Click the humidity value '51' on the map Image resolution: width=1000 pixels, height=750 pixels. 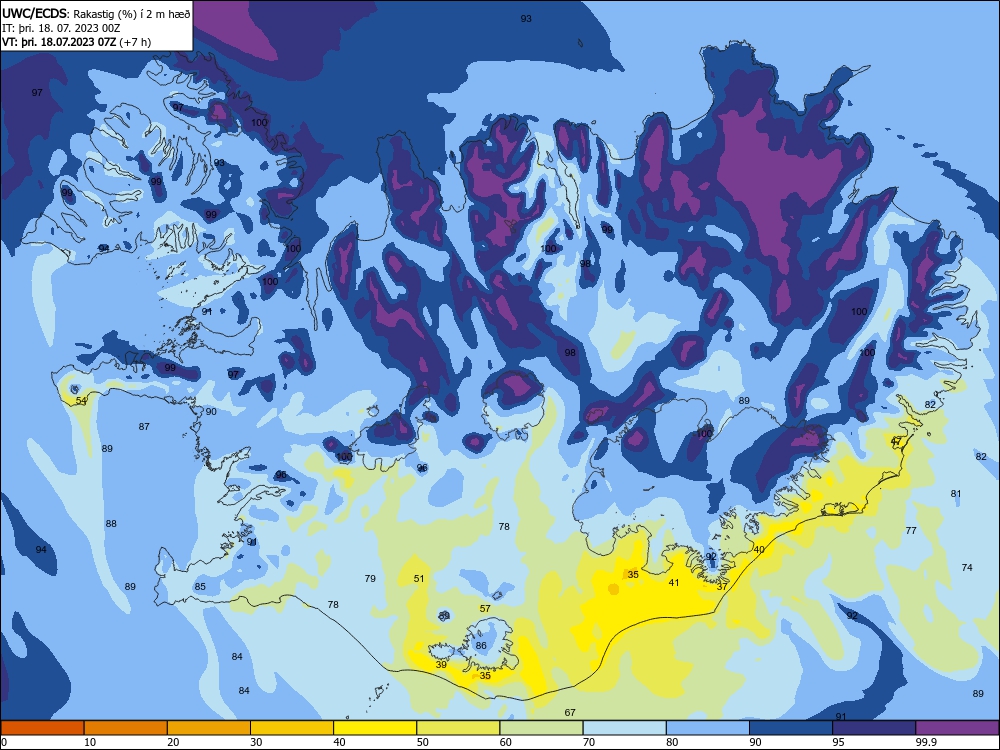click(418, 578)
